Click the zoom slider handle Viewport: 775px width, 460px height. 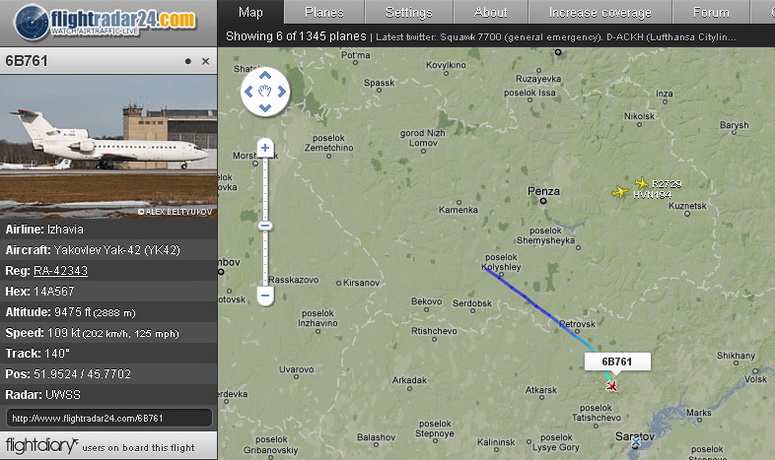point(265,226)
